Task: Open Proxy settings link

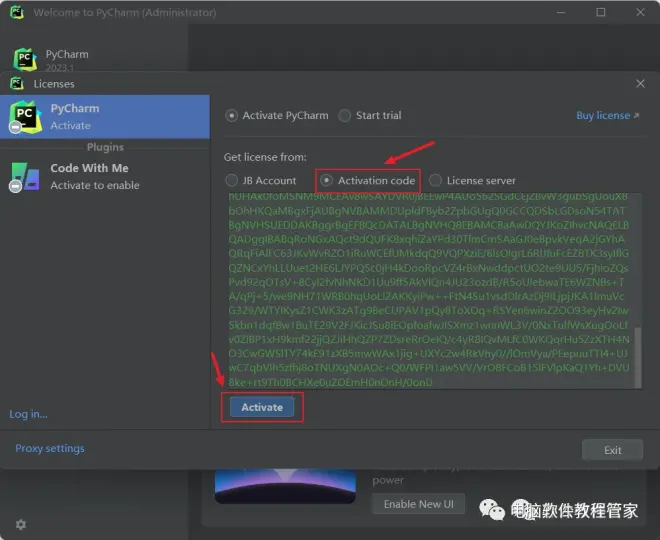Action: click(x=50, y=448)
